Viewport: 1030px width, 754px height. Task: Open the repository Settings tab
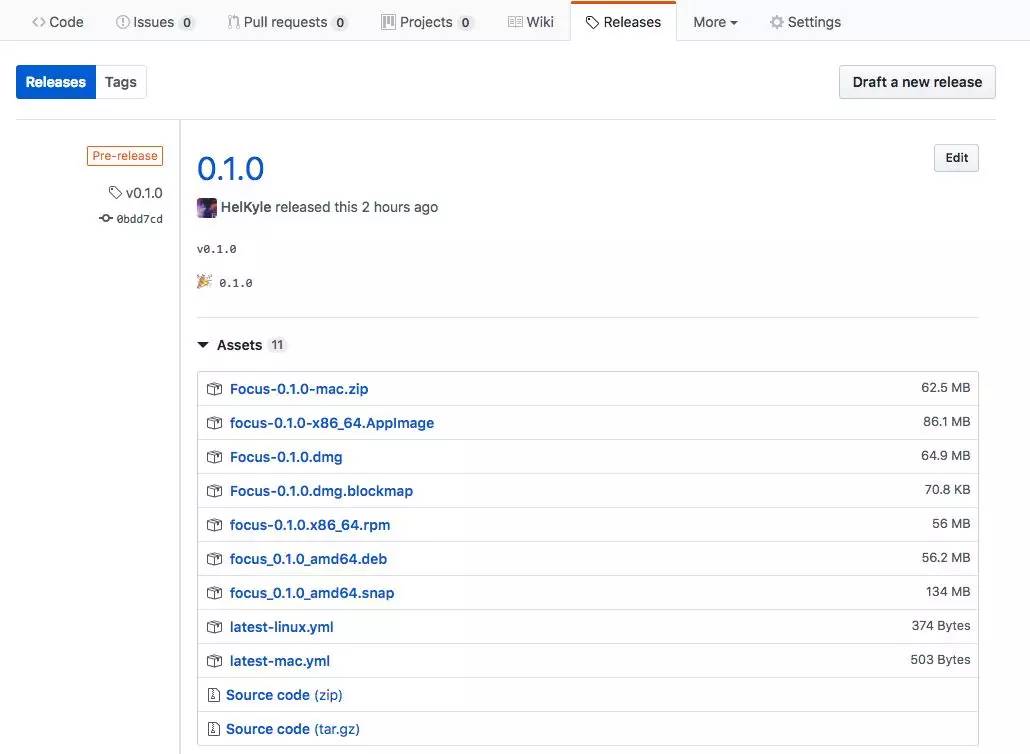(x=805, y=22)
